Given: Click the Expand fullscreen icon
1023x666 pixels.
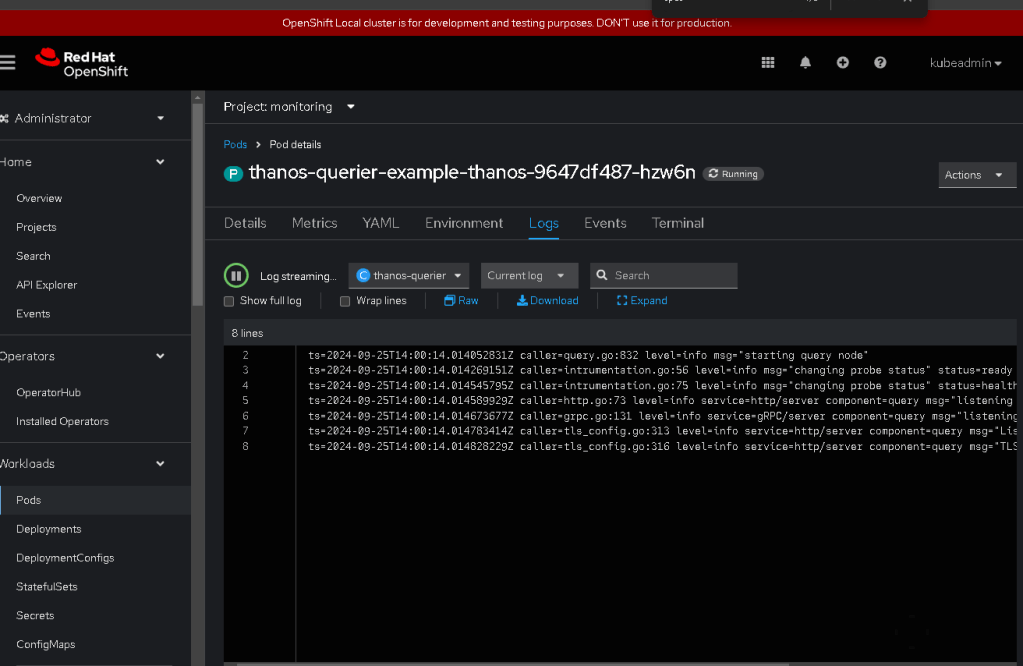Looking at the screenshot, I should pyautogui.click(x=622, y=301).
